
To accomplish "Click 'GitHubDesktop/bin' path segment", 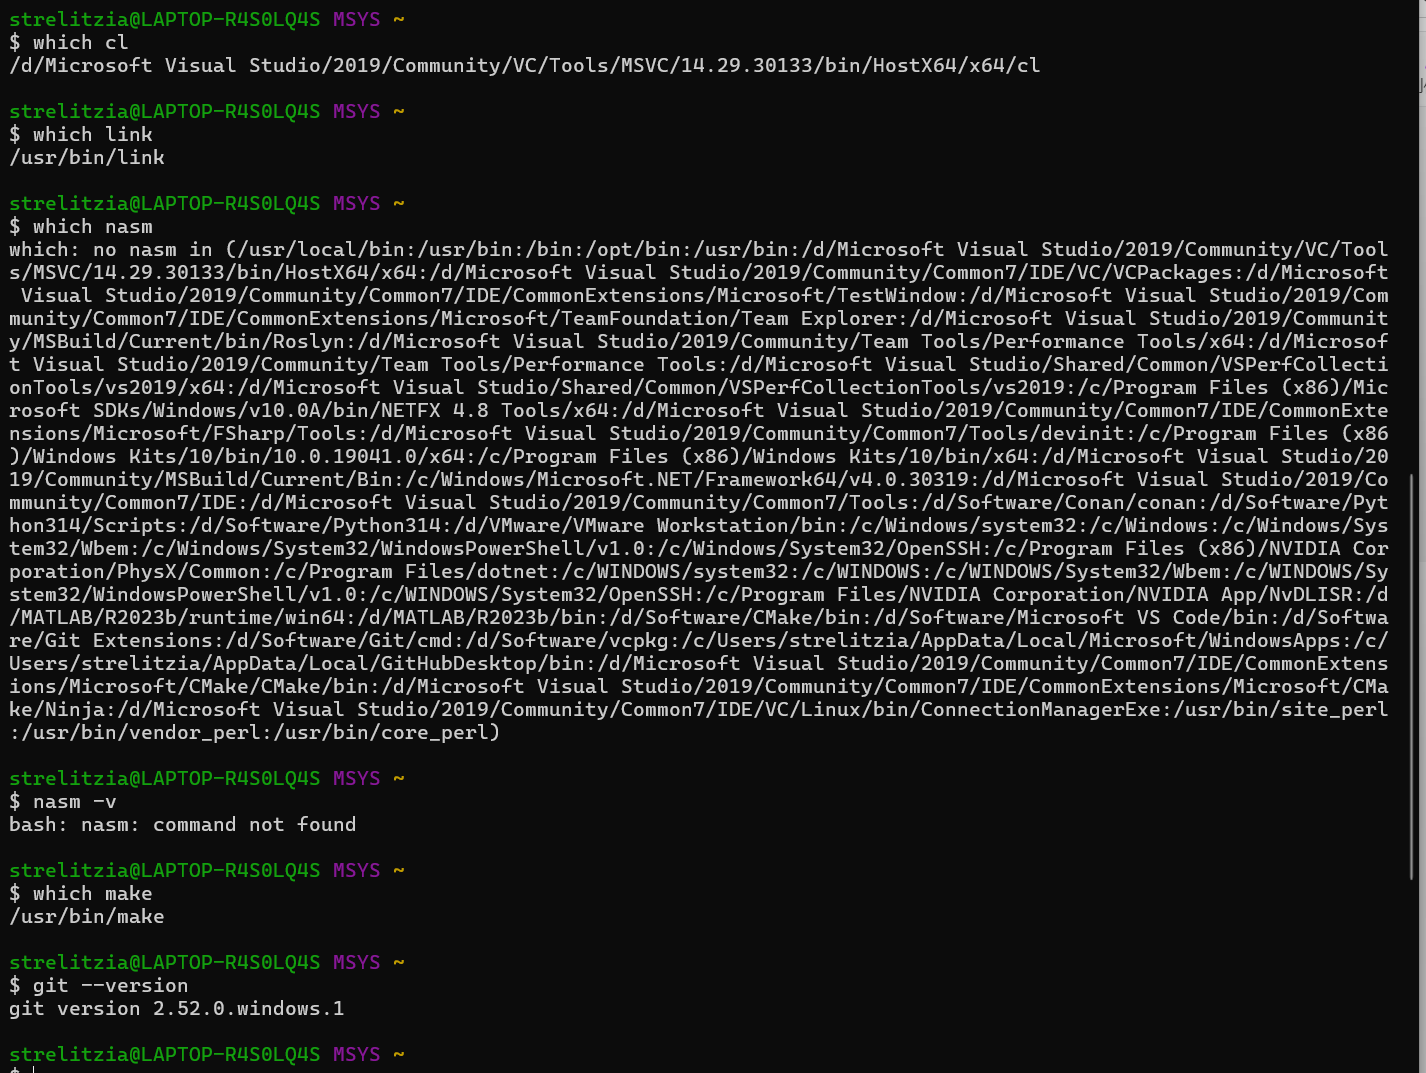I will (x=483, y=663).
